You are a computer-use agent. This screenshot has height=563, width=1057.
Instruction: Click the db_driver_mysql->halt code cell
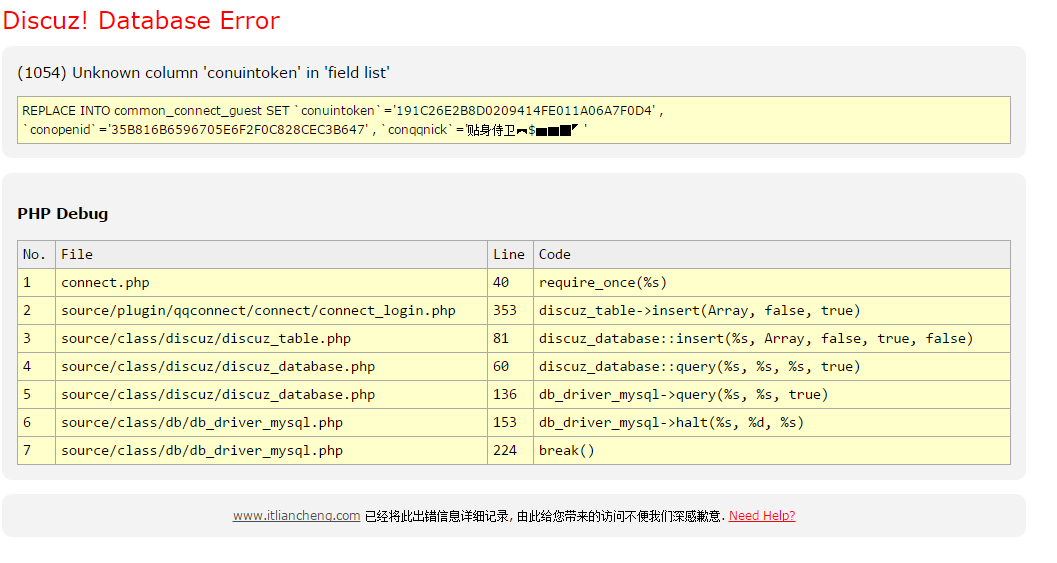pyautogui.click(x=671, y=422)
